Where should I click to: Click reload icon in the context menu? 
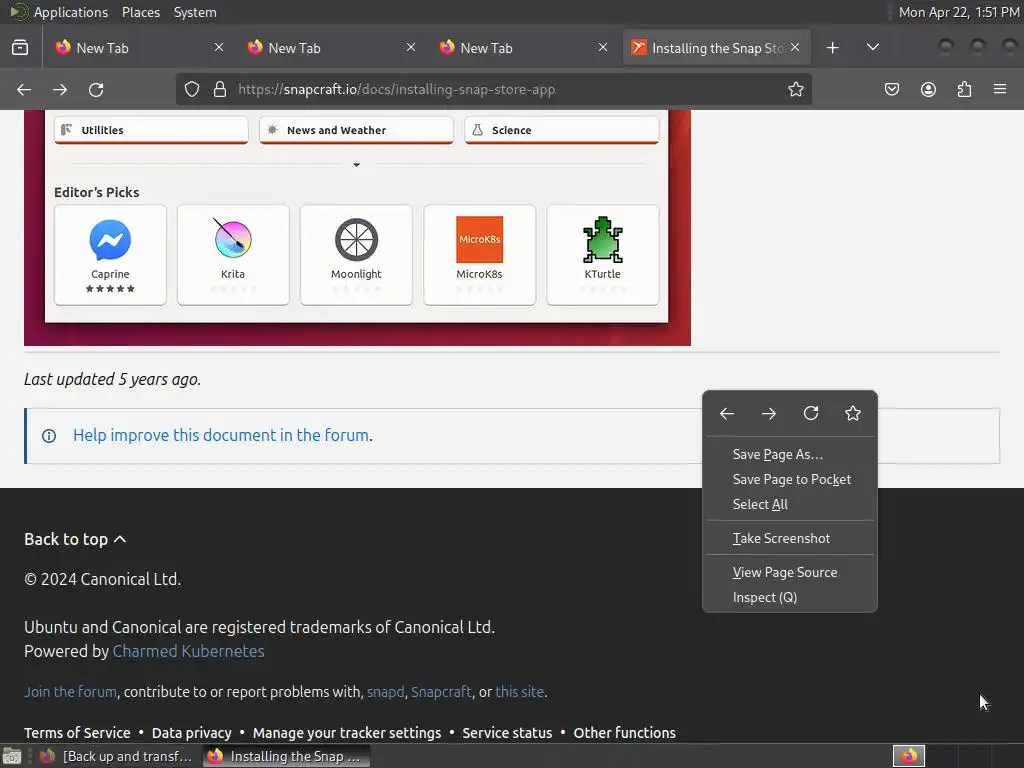tap(811, 413)
